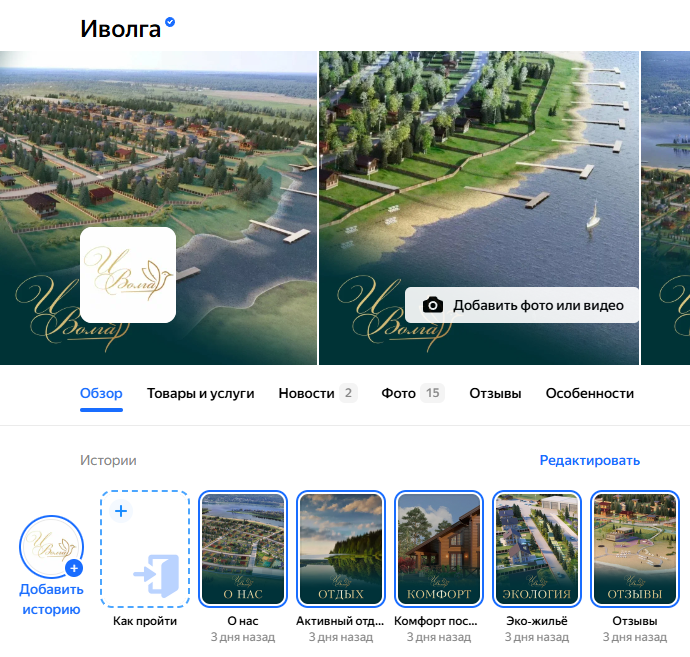Click the round Иволга logo story avatar

[x=51, y=547]
